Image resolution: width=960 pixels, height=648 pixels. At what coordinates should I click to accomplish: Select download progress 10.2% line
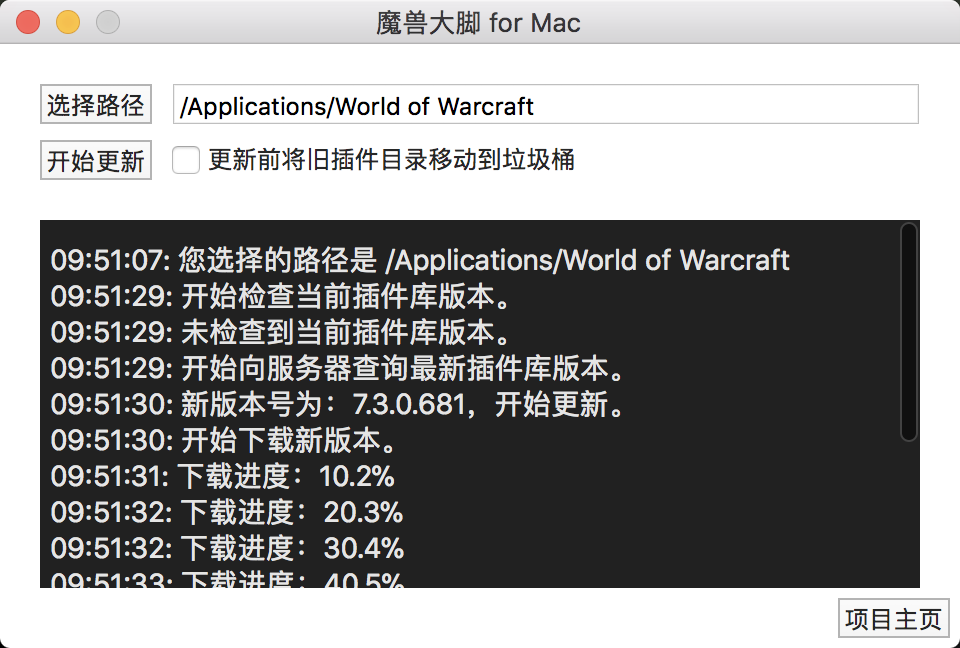223,477
